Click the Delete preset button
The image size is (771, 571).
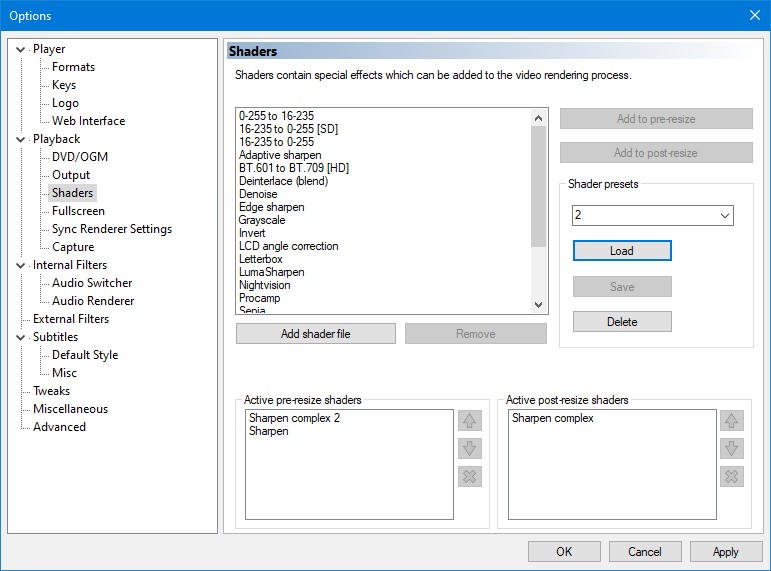coord(622,322)
